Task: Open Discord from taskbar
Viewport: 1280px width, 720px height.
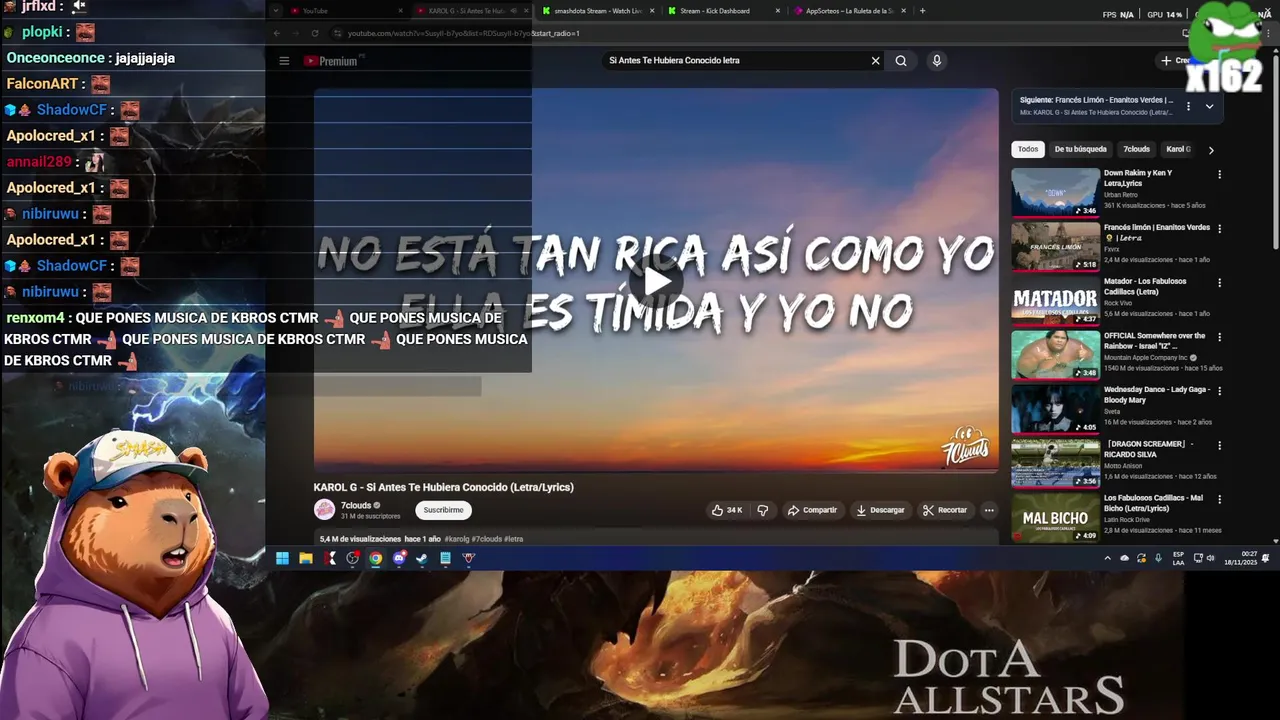Action: point(399,558)
